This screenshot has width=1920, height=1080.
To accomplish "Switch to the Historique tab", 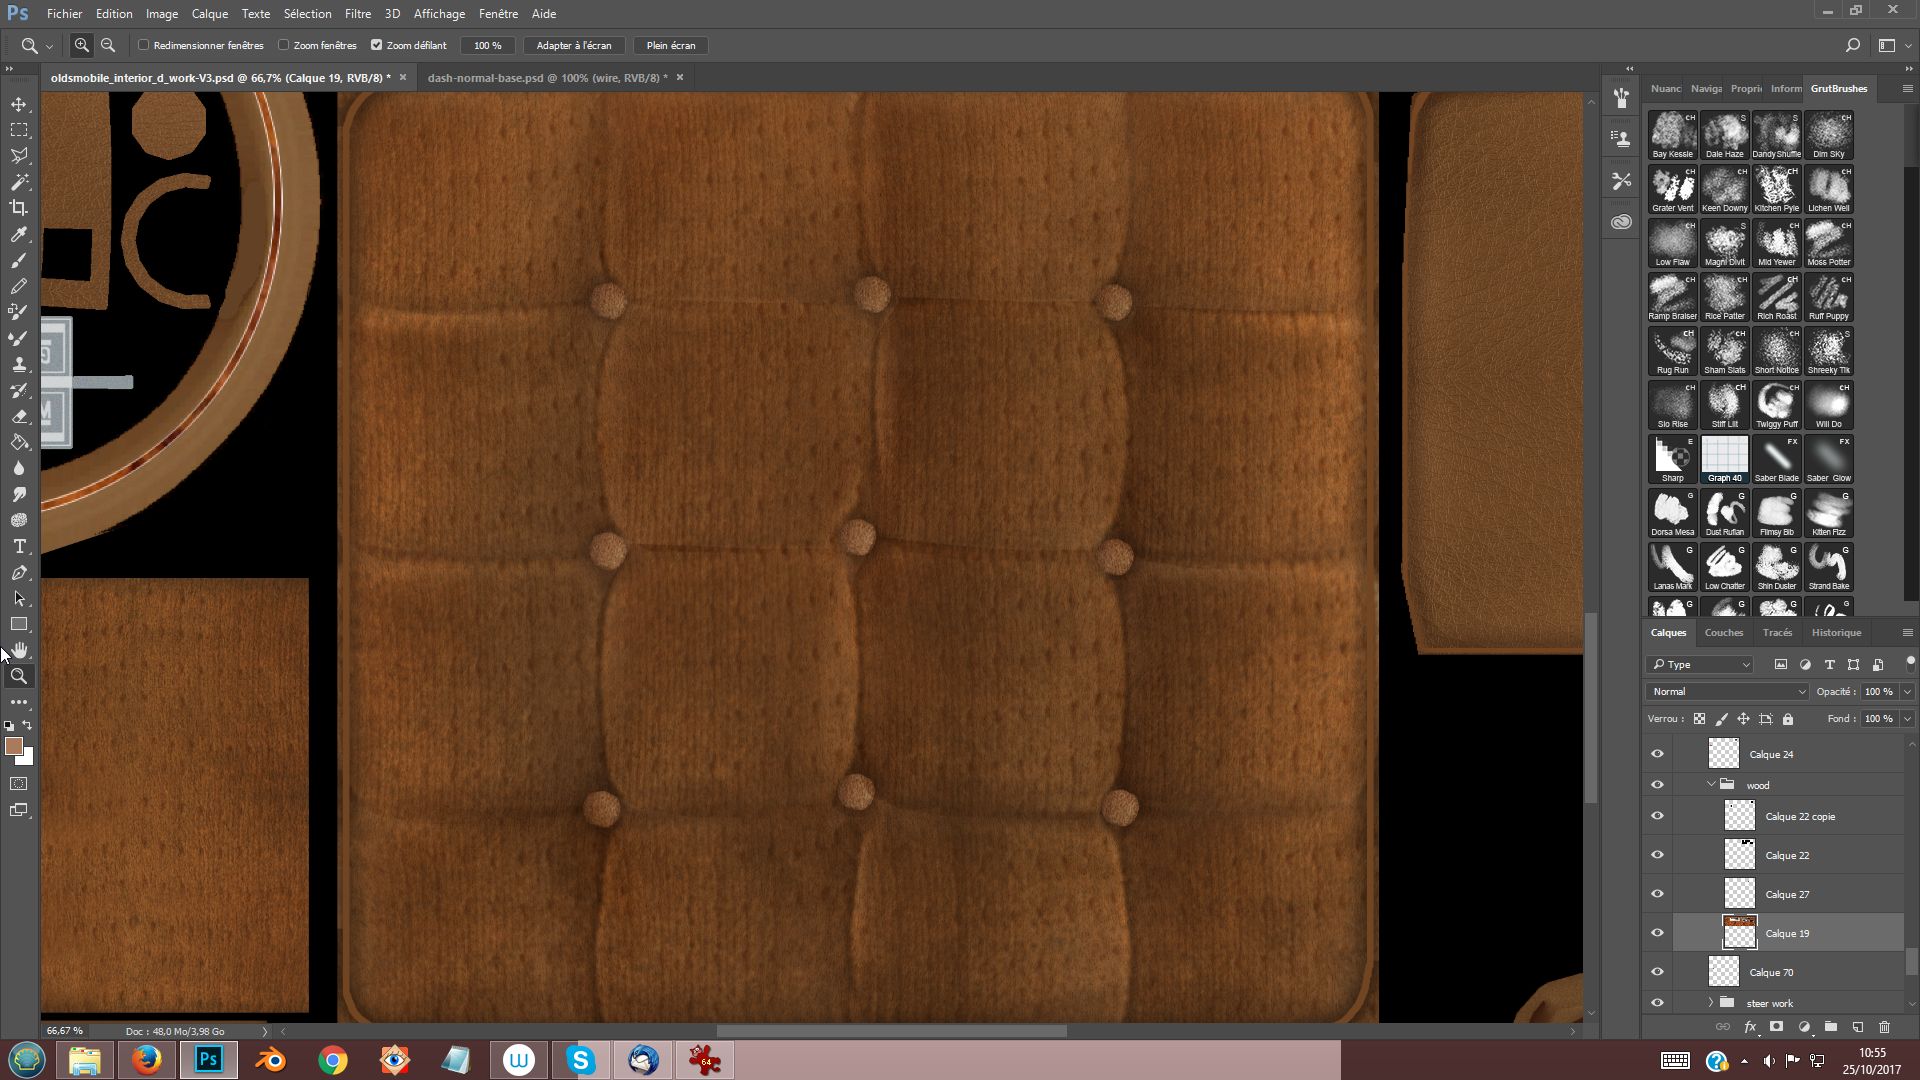I will 1836,632.
